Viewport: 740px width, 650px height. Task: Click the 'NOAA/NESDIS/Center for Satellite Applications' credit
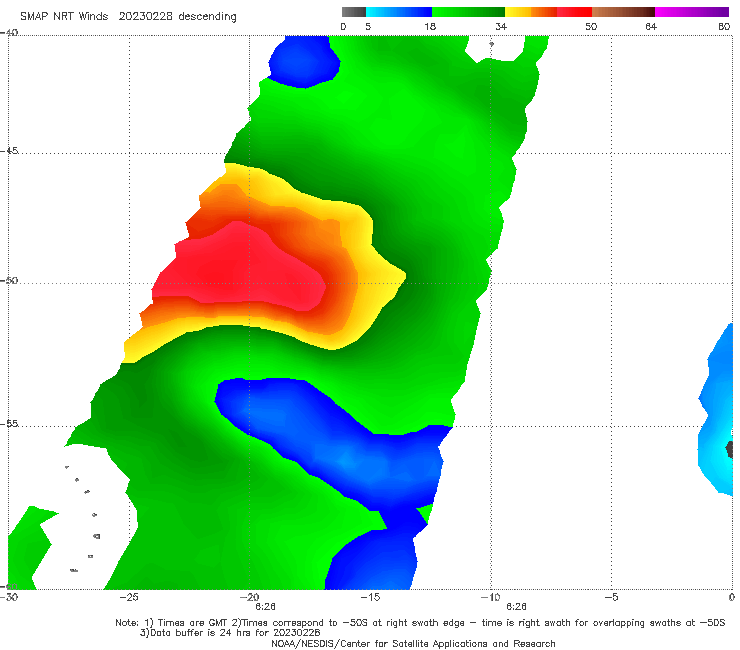click(413, 644)
